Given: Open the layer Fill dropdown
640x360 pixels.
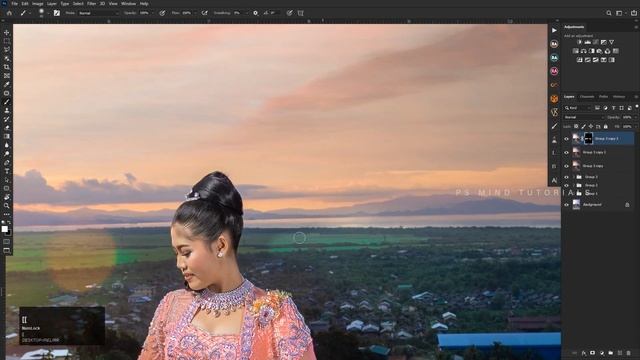Looking at the screenshot, I should point(636,127).
